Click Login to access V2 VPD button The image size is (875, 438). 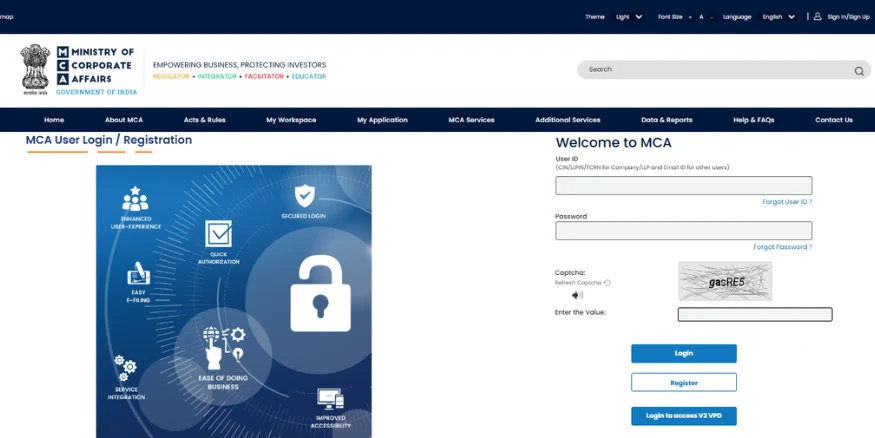(684, 416)
